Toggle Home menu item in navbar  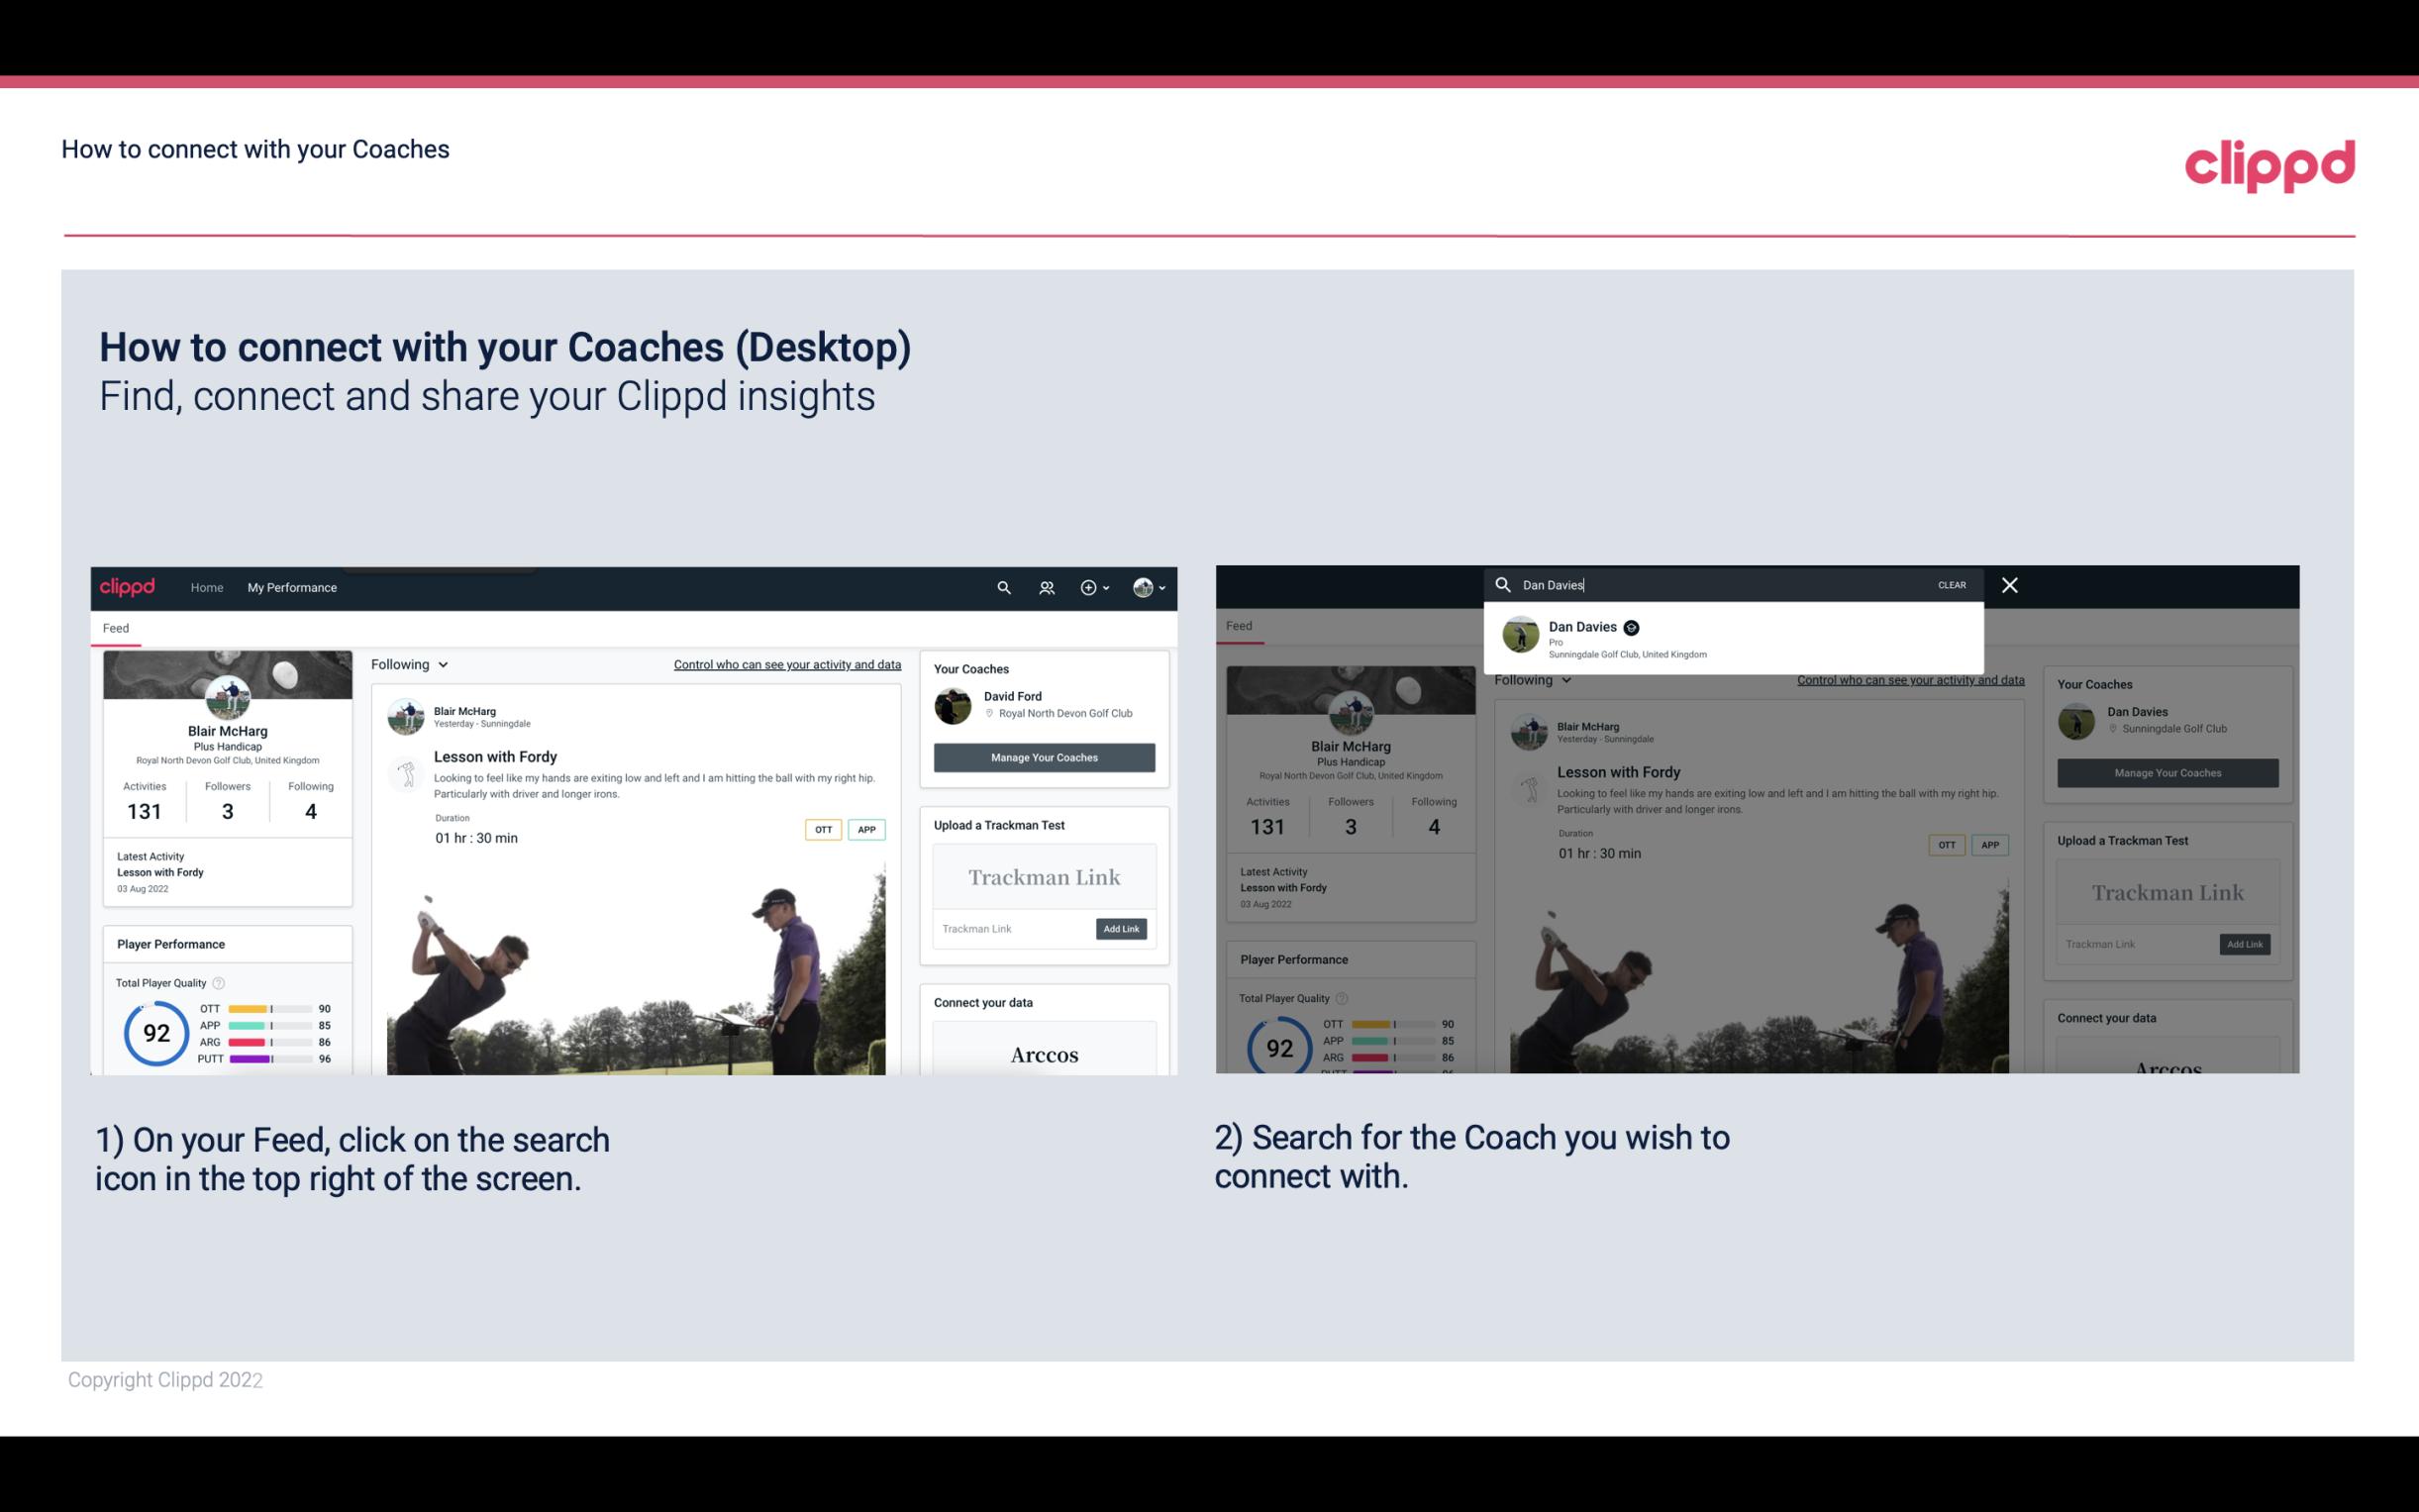pyautogui.click(x=209, y=587)
